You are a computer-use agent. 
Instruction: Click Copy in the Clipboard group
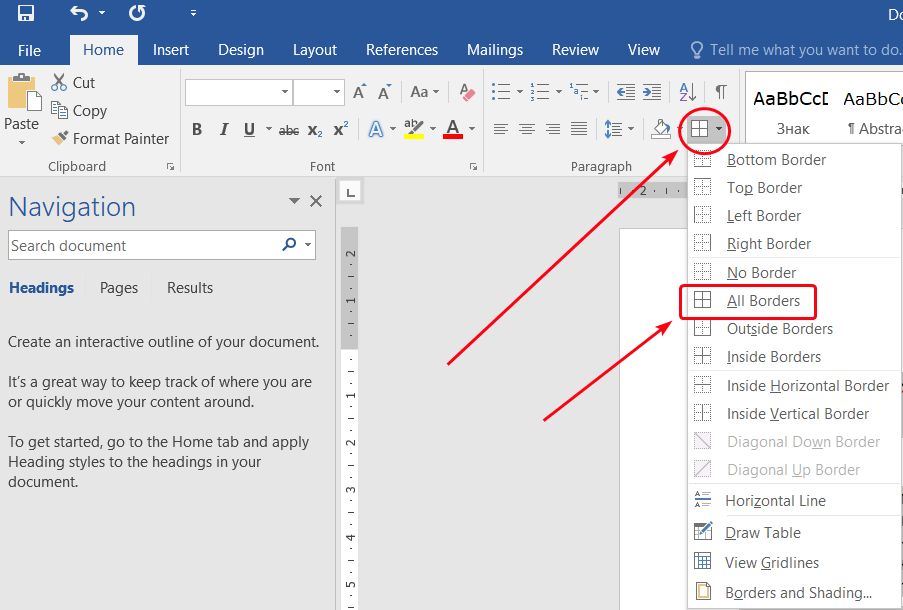pyautogui.click(x=79, y=111)
